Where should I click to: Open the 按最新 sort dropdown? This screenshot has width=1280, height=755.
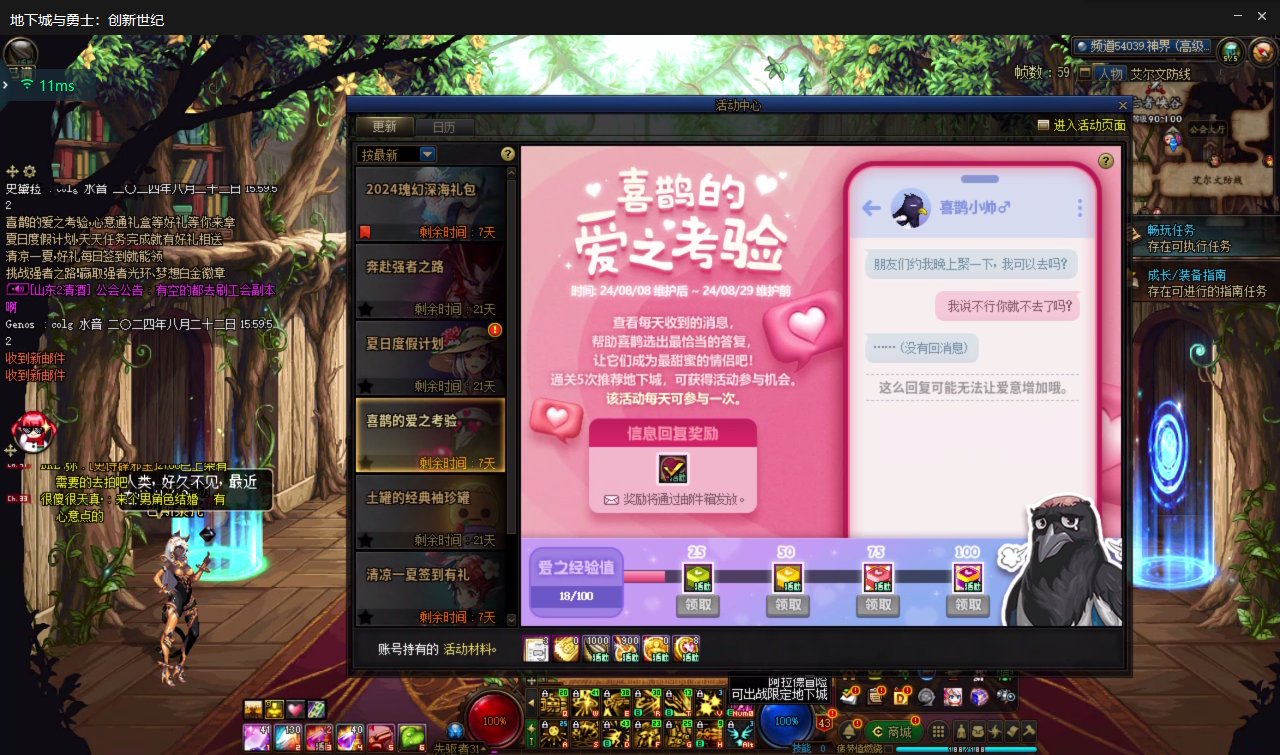pos(398,154)
